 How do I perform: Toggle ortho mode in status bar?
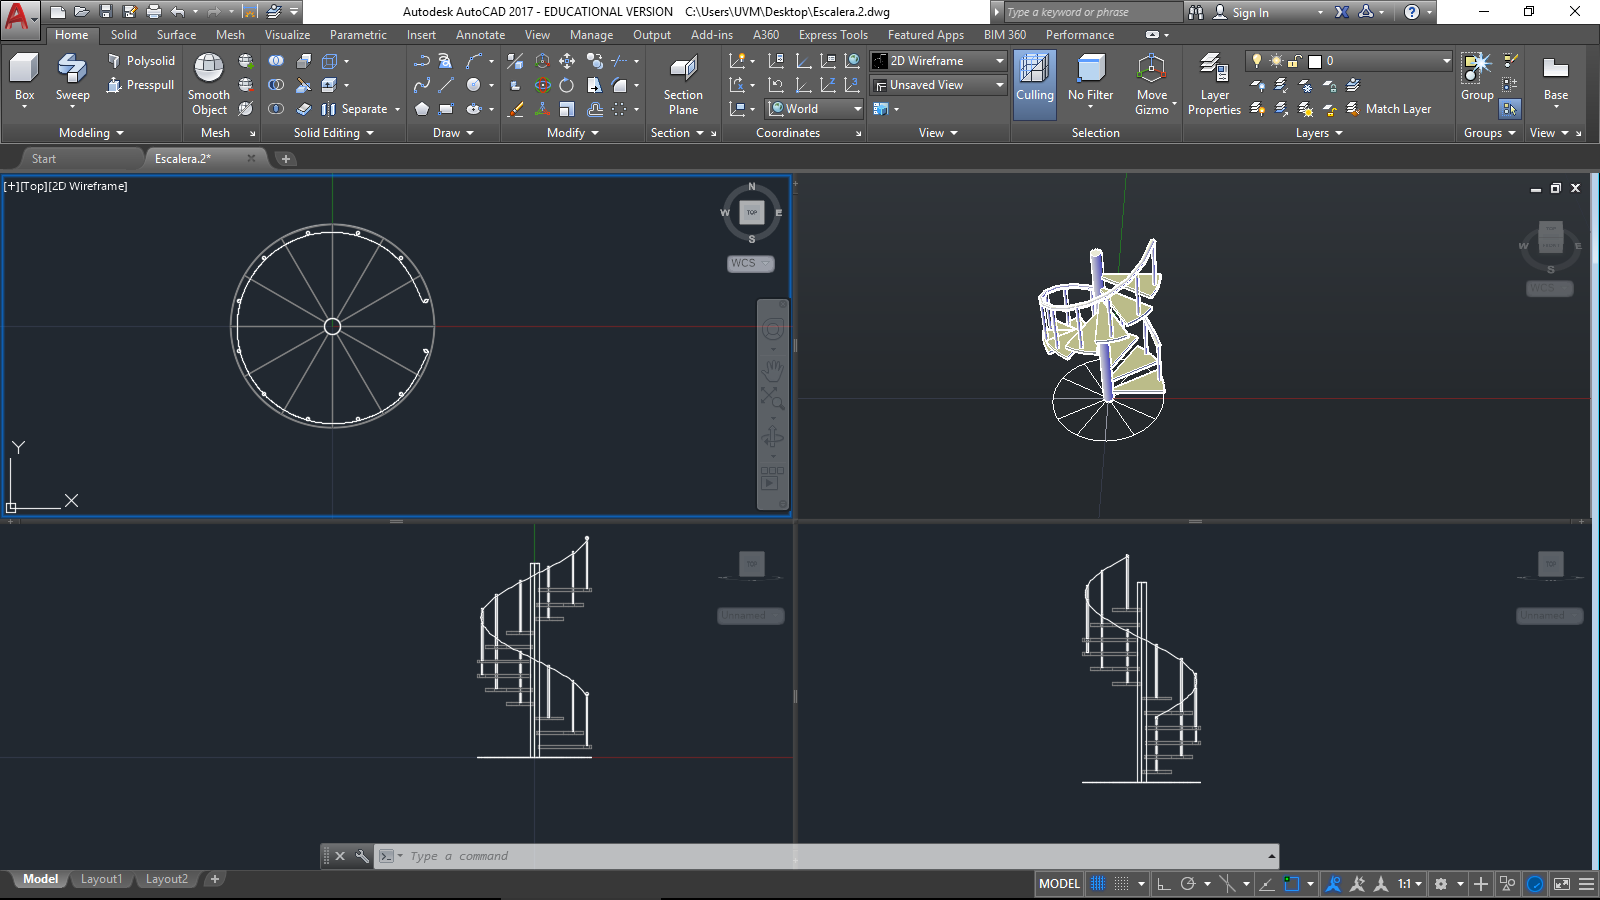coord(1163,884)
